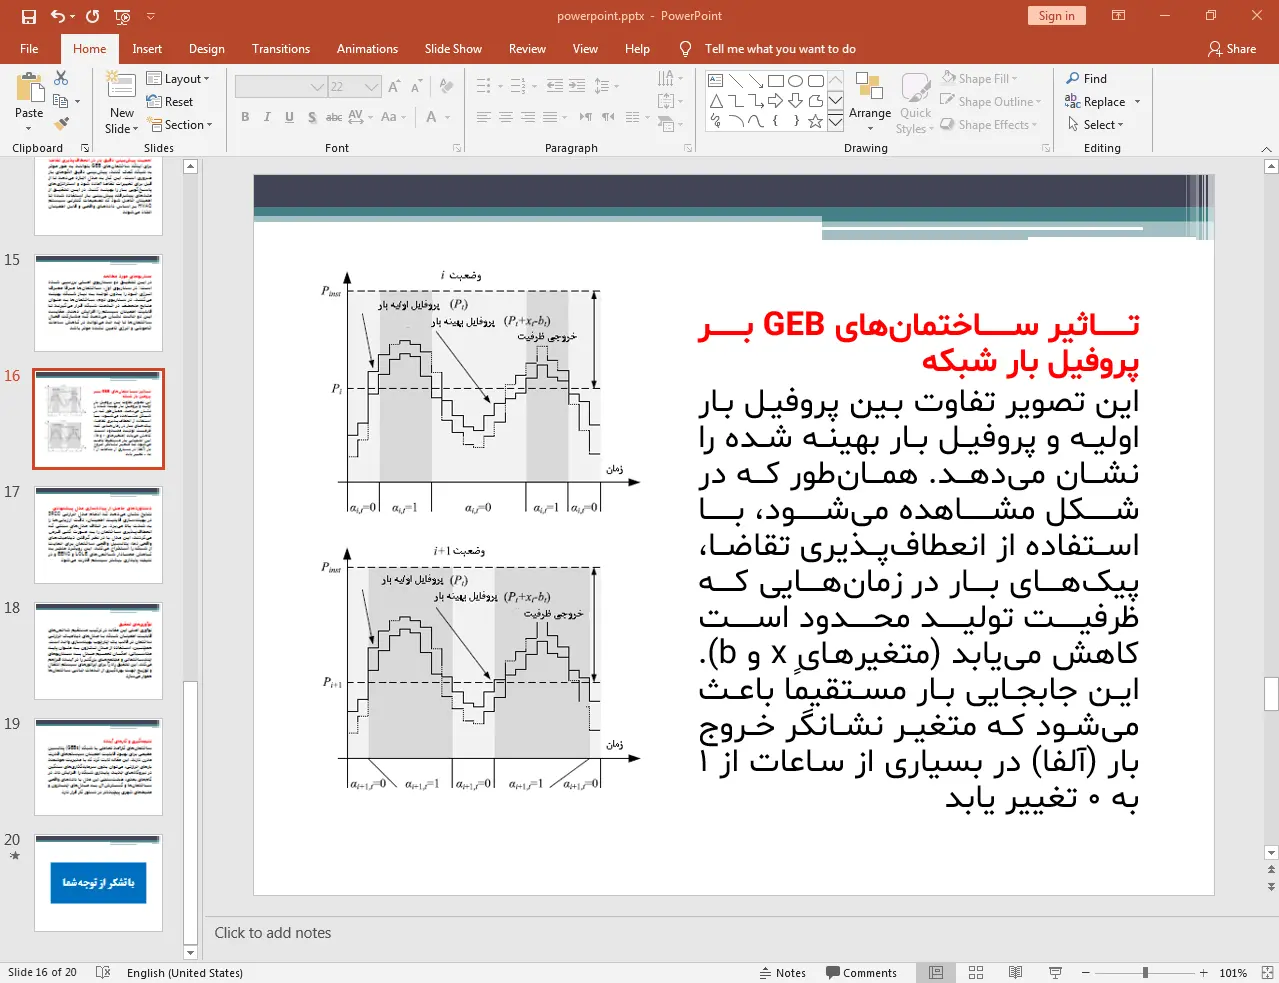Image resolution: width=1279 pixels, height=983 pixels.
Task: Click the Copy icon in the Clipboard group
Action: [61, 101]
